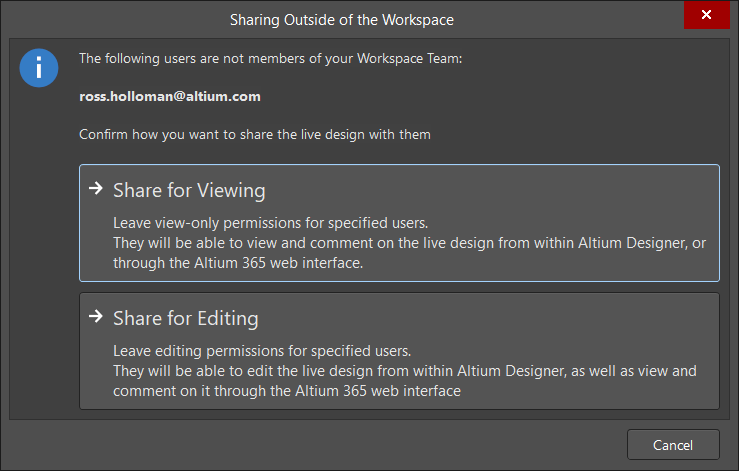Click 'Confirm how you want to share' text
Image resolution: width=739 pixels, height=471 pixels.
pyautogui.click(x=255, y=134)
